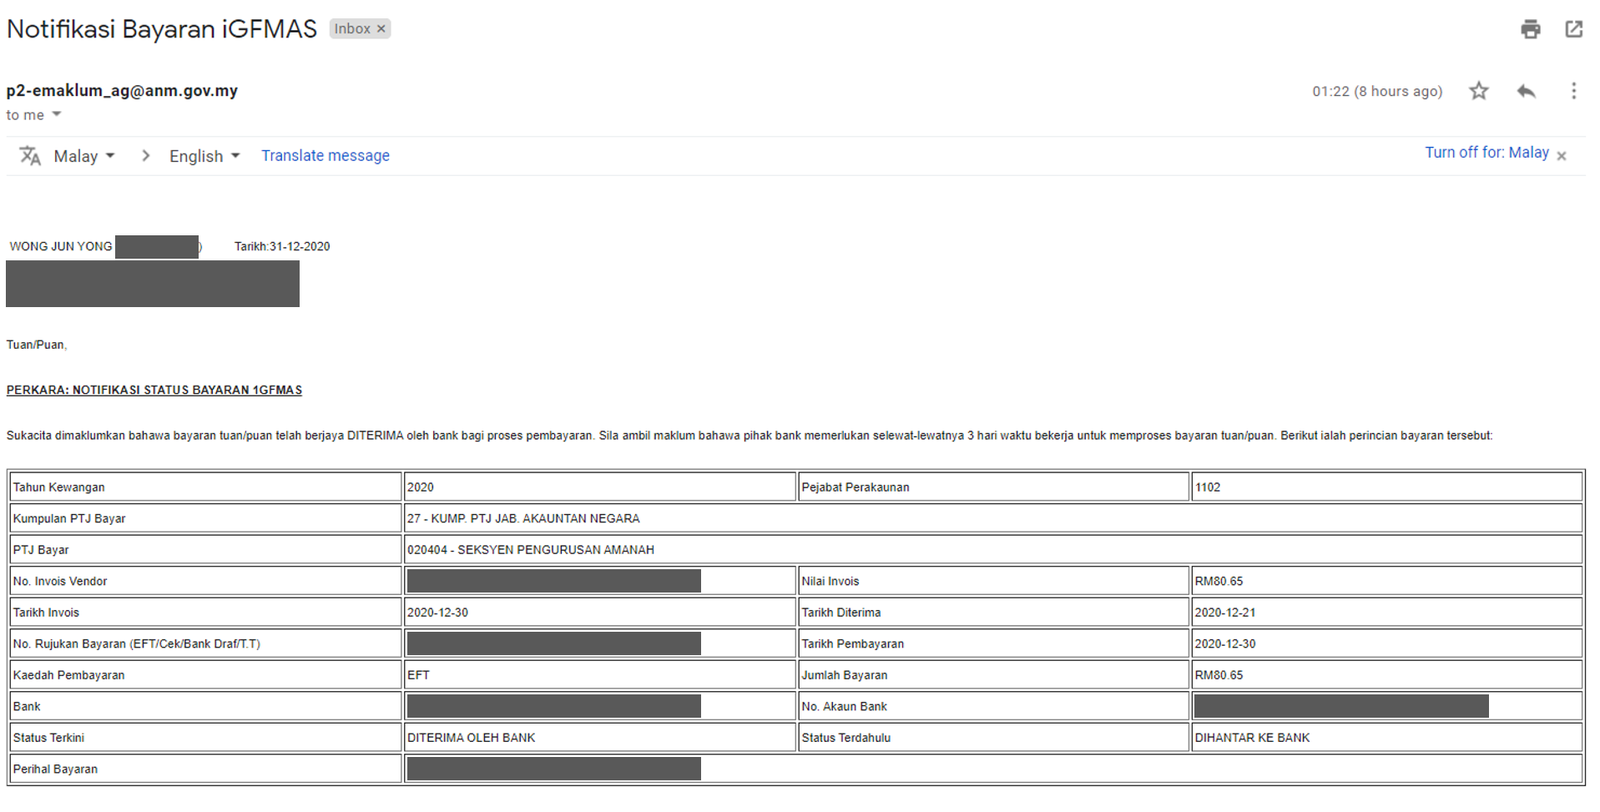Click the Status Terkini label

tap(48, 737)
